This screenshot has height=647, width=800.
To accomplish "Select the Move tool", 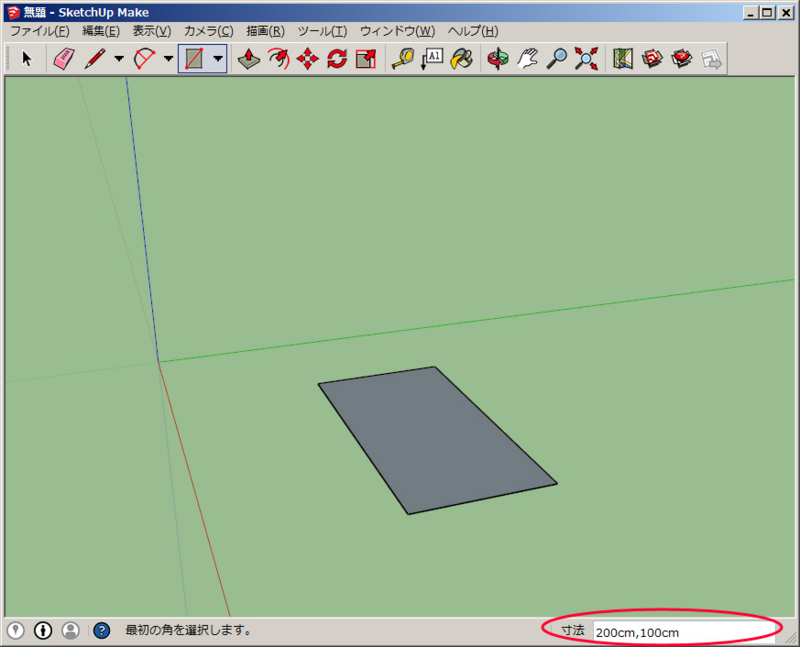I will pyautogui.click(x=308, y=60).
